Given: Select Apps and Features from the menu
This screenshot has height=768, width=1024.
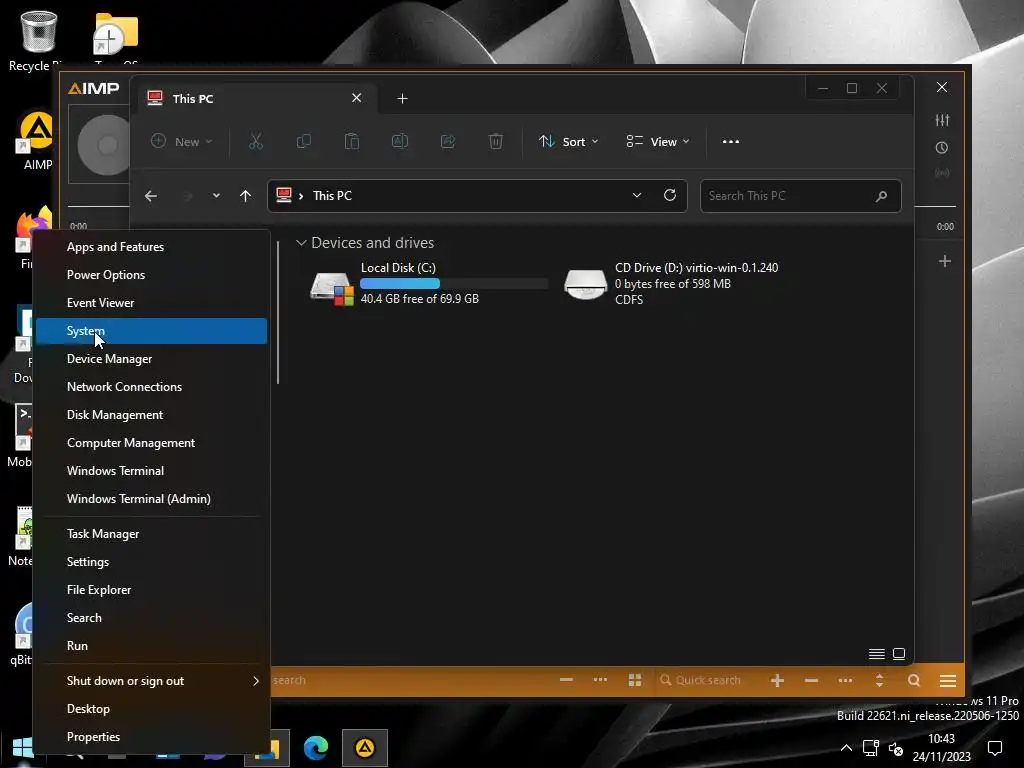Looking at the screenshot, I should point(152,247).
